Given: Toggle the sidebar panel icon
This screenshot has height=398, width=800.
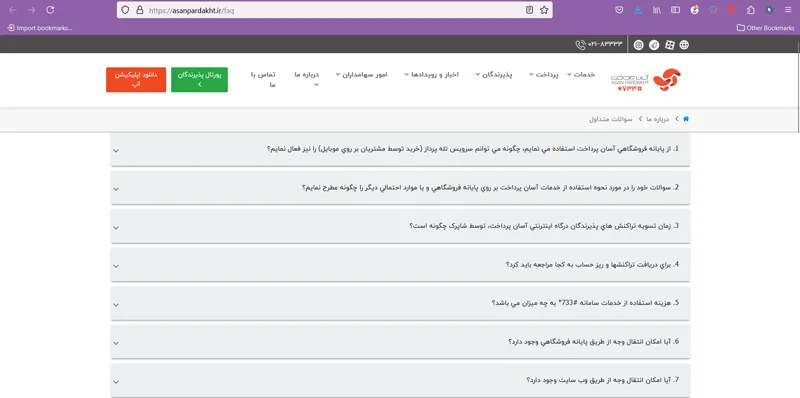Looking at the screenshot, I should 676,10.
